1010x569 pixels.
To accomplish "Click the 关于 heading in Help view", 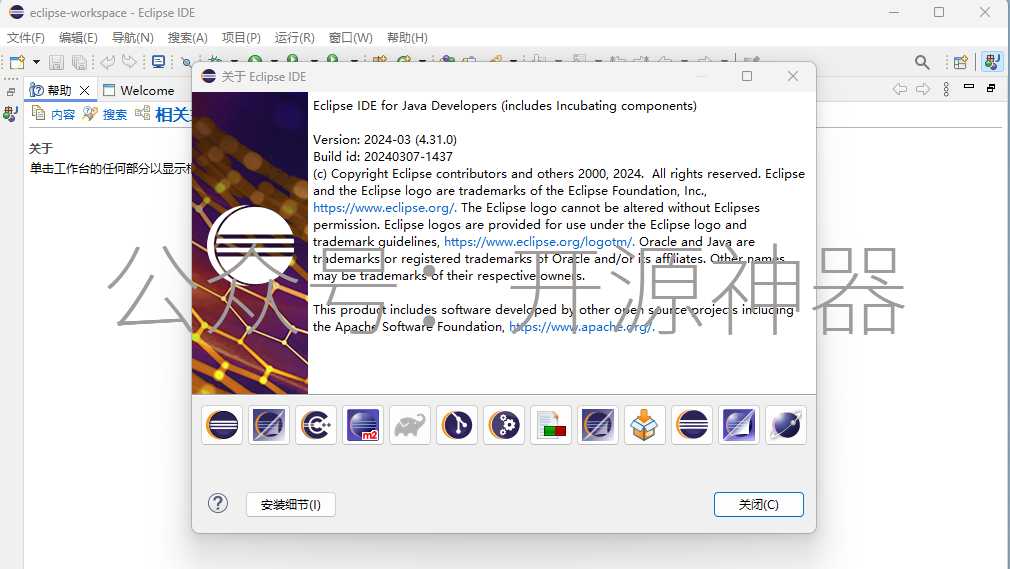I will (41, 148).
